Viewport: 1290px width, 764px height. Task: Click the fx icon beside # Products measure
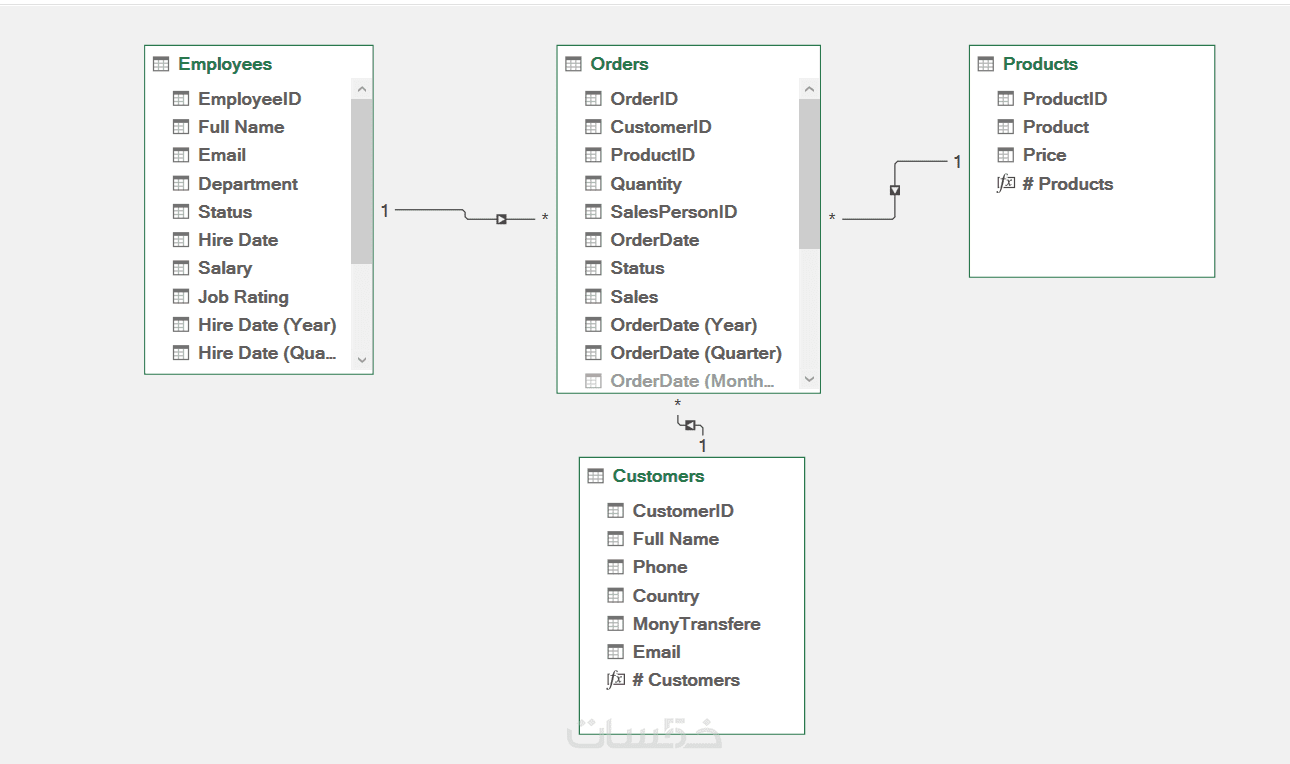coord(1006,184)
